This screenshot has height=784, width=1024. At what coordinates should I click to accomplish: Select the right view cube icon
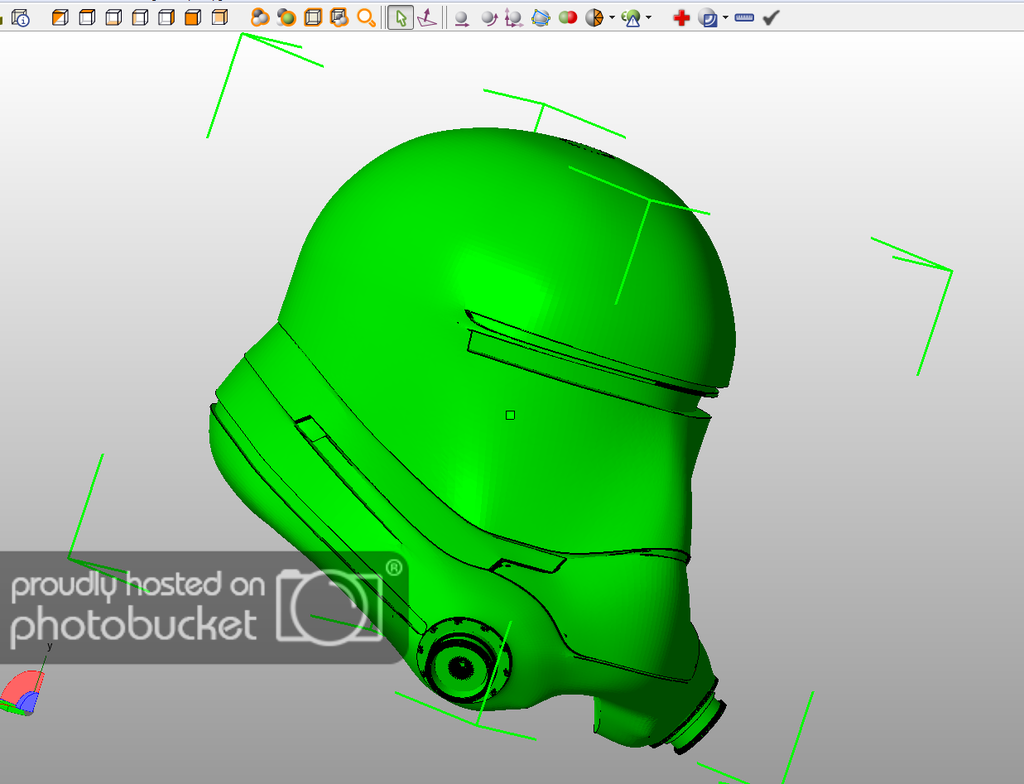tap(167, 18)
